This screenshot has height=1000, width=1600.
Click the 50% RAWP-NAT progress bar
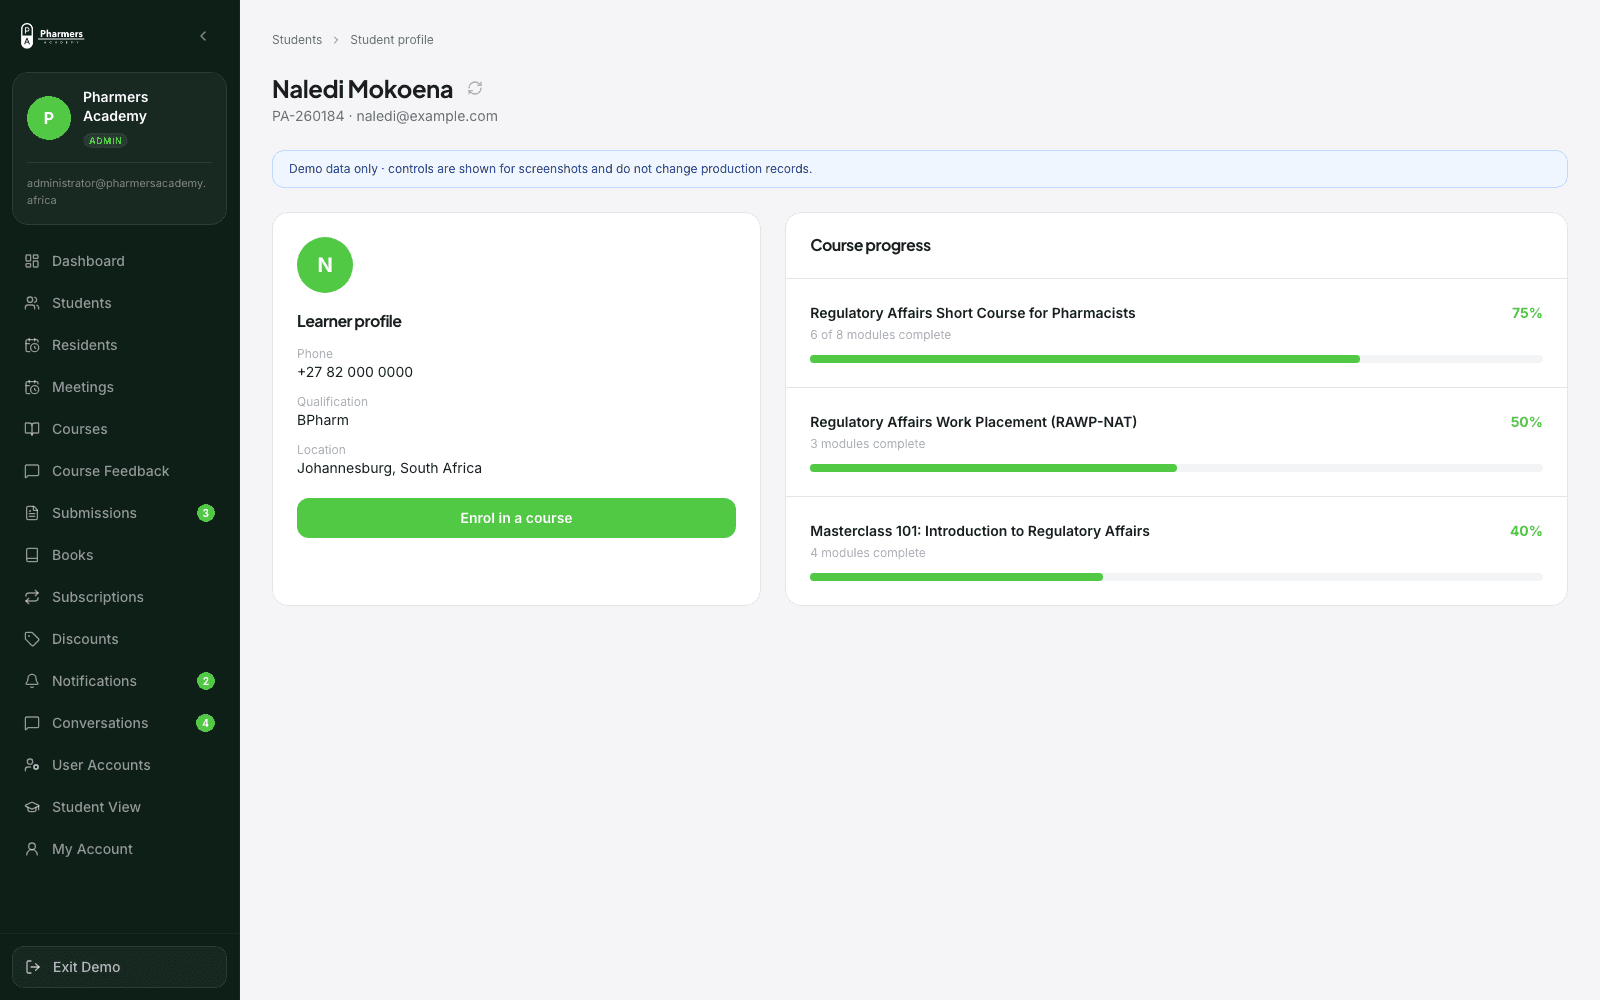[x=1176, y=468]
